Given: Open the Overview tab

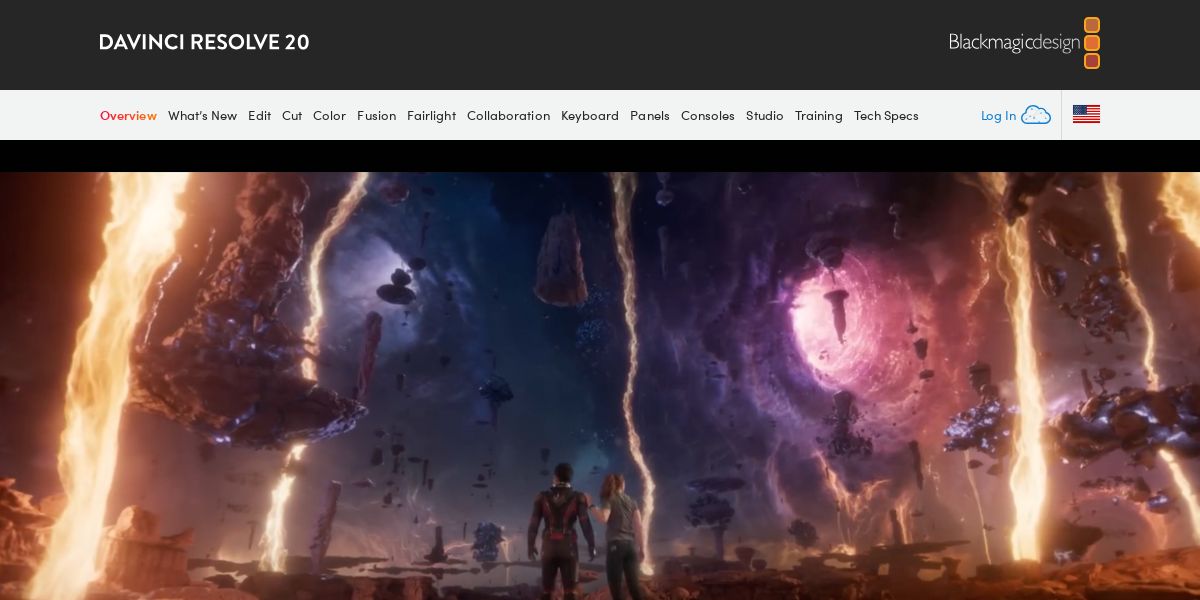Looking at the screenshot, I should 128,116.
